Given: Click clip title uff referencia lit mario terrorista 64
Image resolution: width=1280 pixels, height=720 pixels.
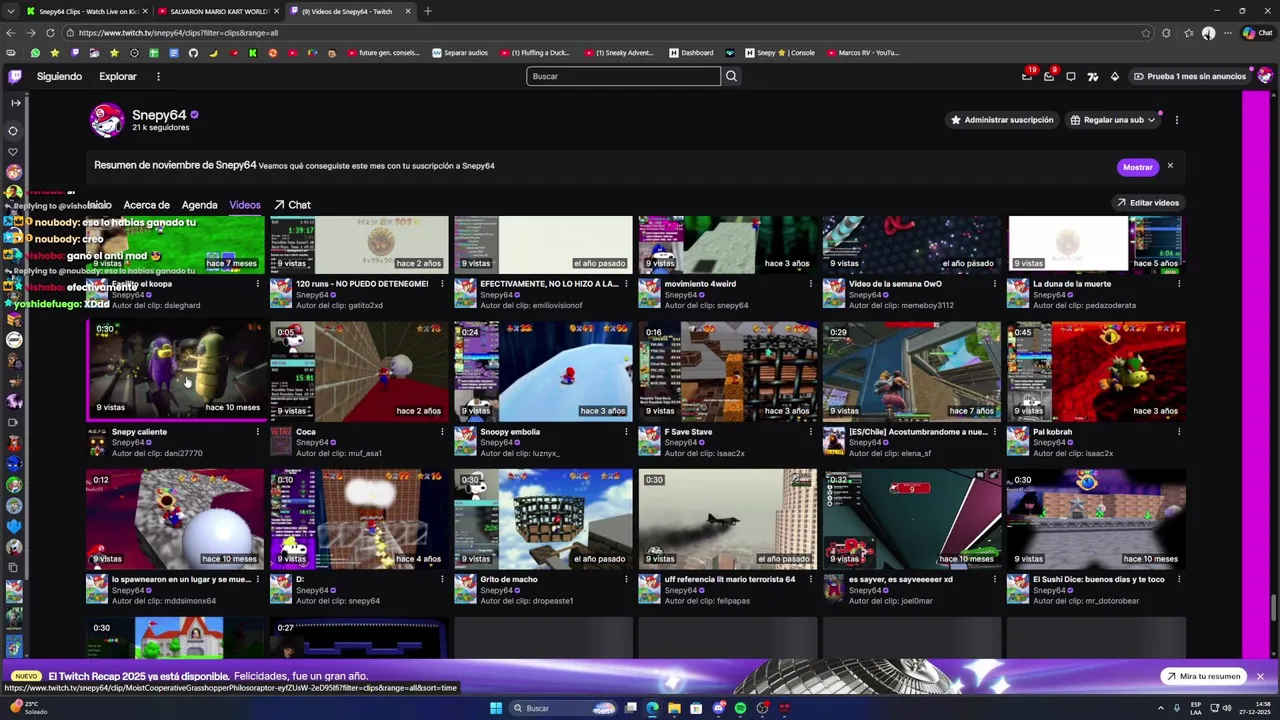Looking at the screenshot, I should click(x=729, y=579).
